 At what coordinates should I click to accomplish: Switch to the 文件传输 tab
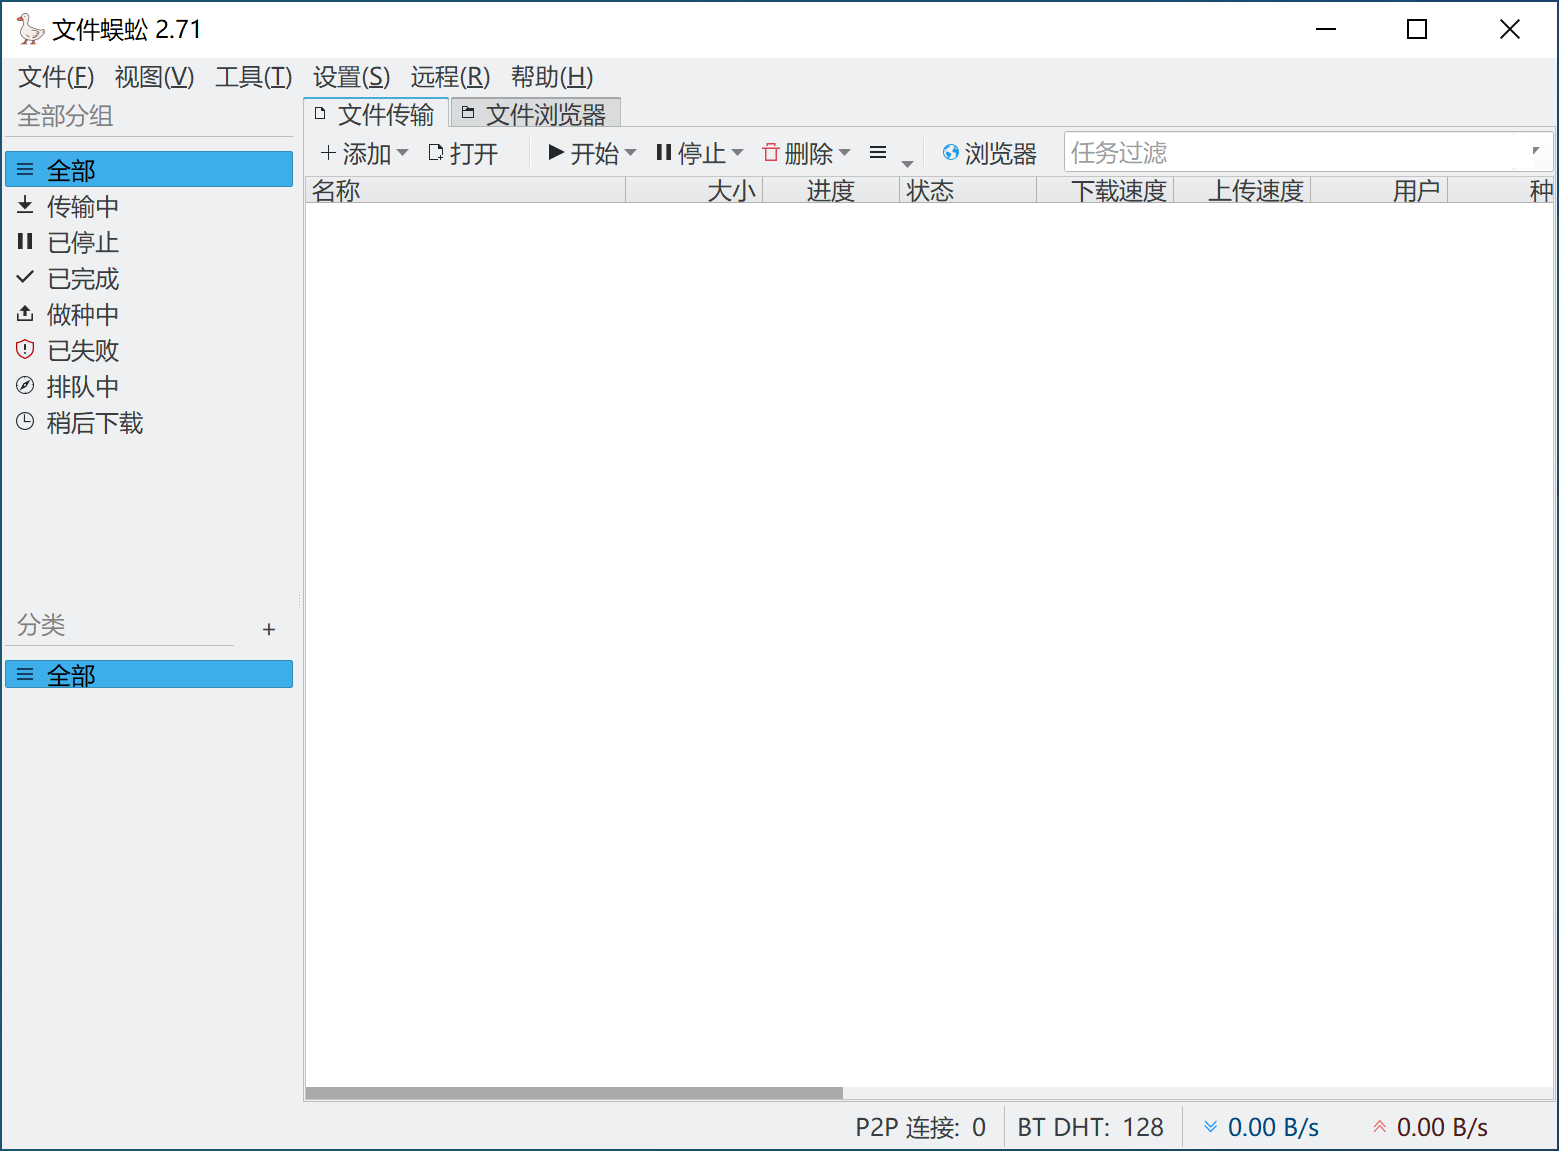pos(375,114)
